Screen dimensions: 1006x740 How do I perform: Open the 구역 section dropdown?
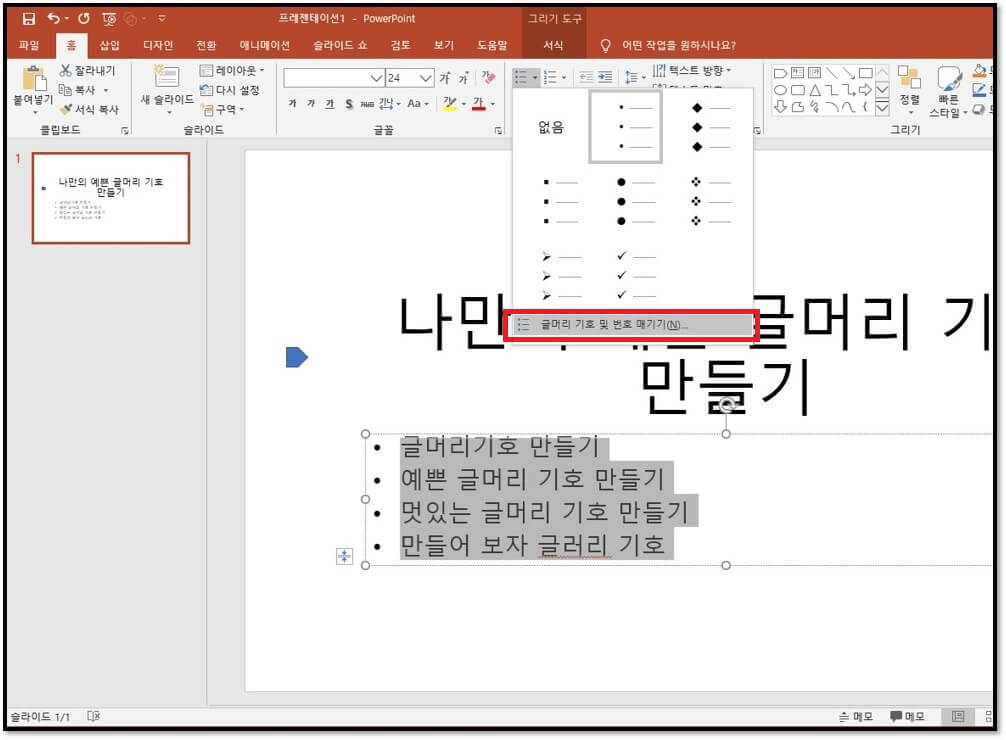coord(223,110)
